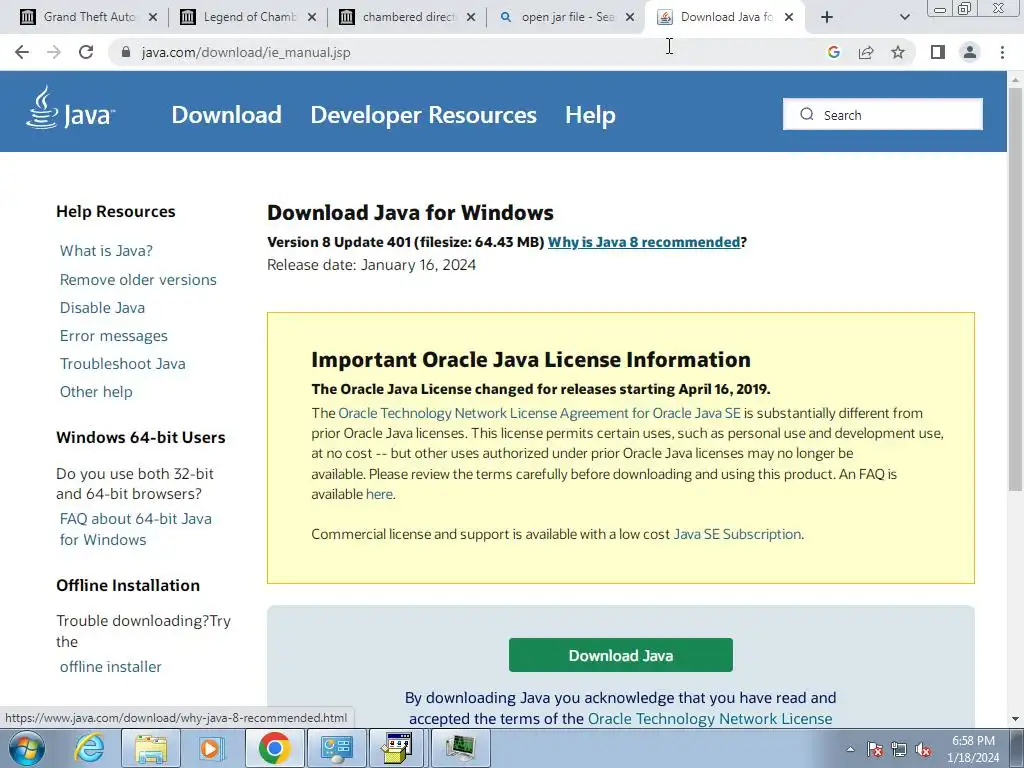The image size is (1024, 768).
Task: Click the browser forward arrow
Action: pyautogui.click(x=54, y=52)
